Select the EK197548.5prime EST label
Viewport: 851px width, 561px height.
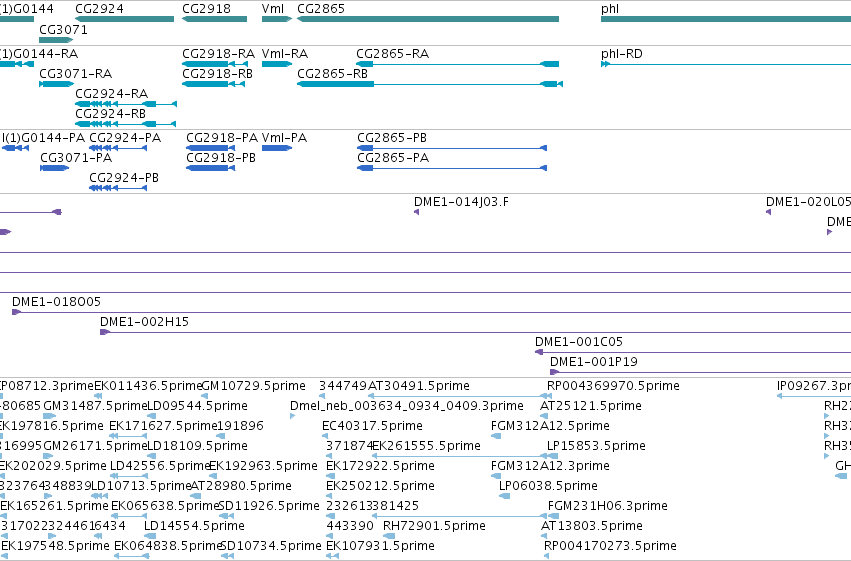[55, 546]
